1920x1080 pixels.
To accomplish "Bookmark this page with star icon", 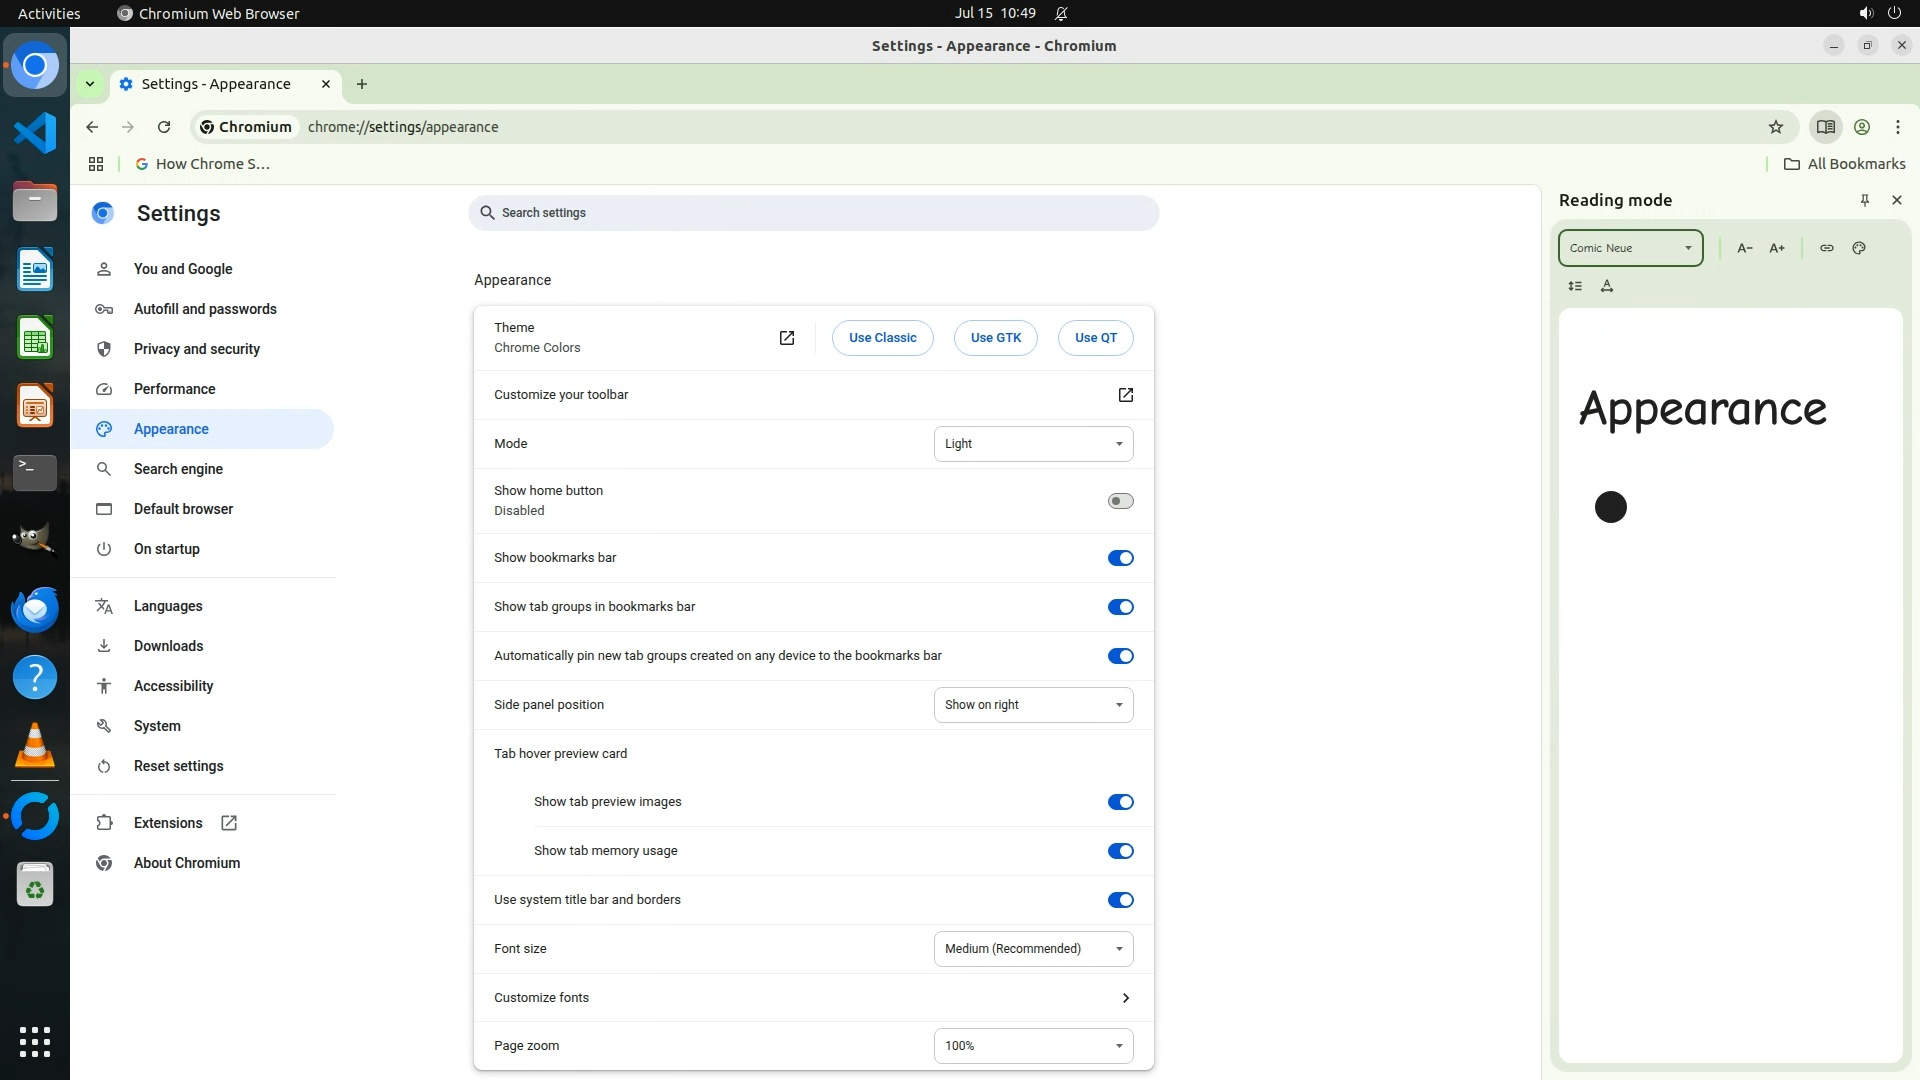I will [1775, 127].
